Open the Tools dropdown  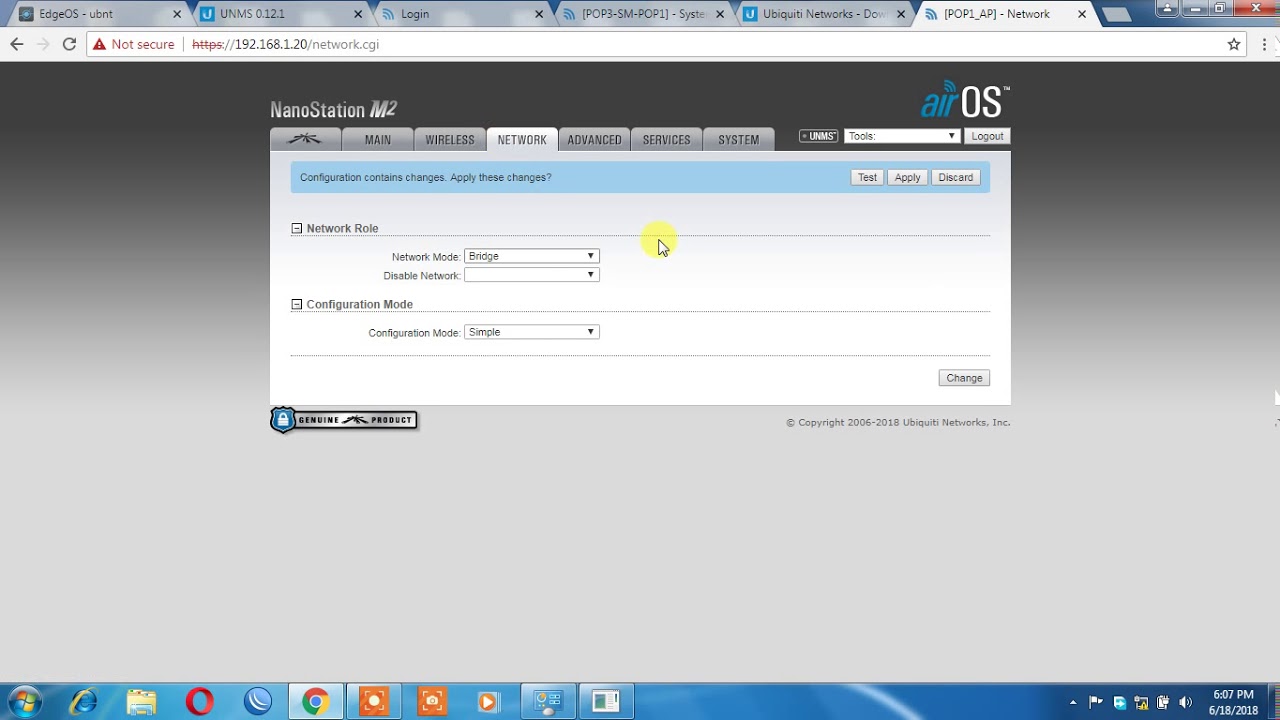902,136
